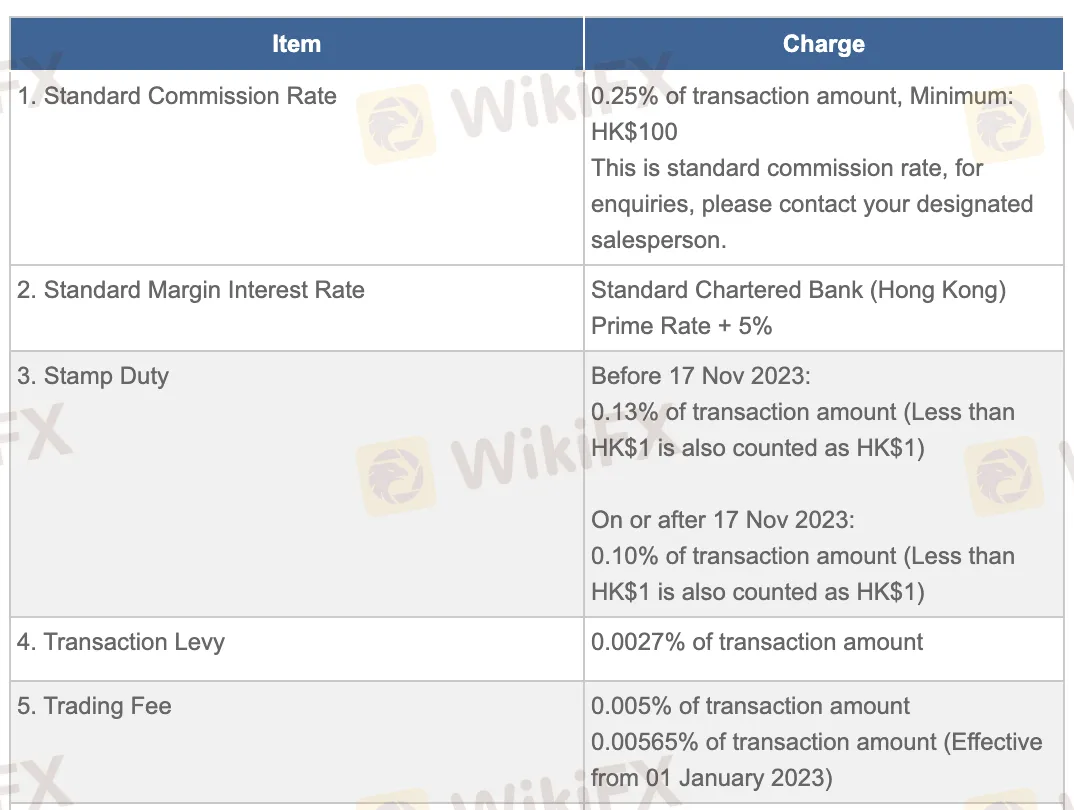
Task: Click Standard Chartered Bank (Hong Kong) text
Action: pos(799,290)
